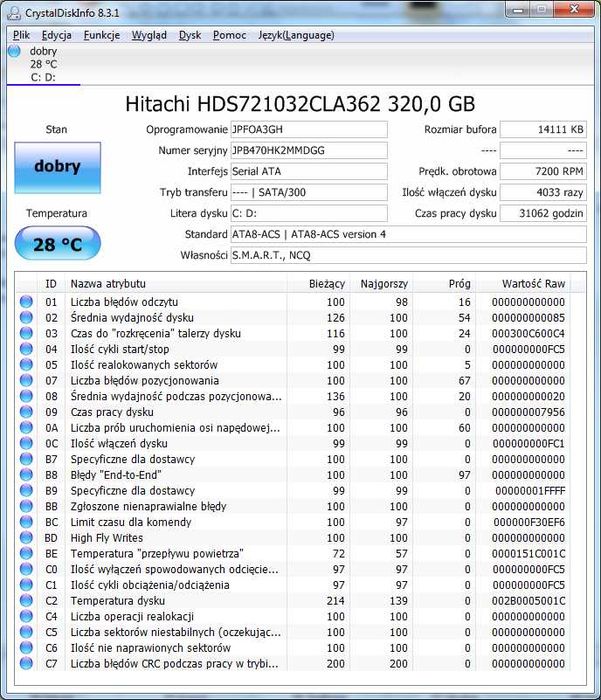Open the Dysk menu
Screen dimensions: 601x700
point(190,35)
